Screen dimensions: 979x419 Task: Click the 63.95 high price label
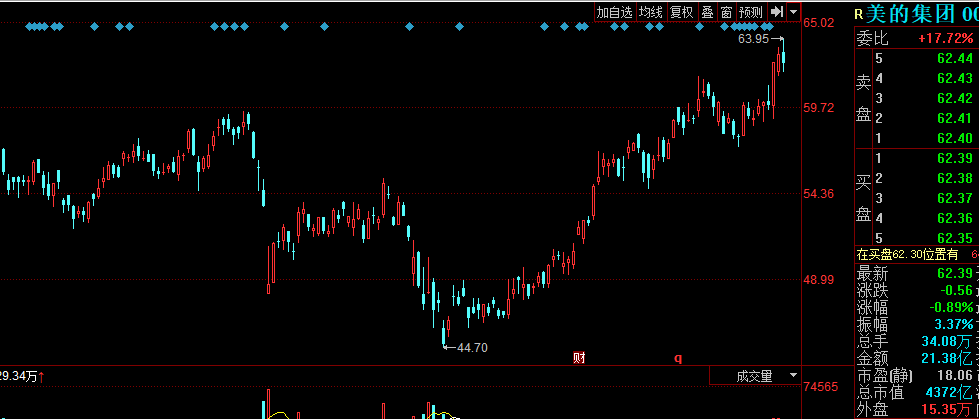click(x=753, y=39)
